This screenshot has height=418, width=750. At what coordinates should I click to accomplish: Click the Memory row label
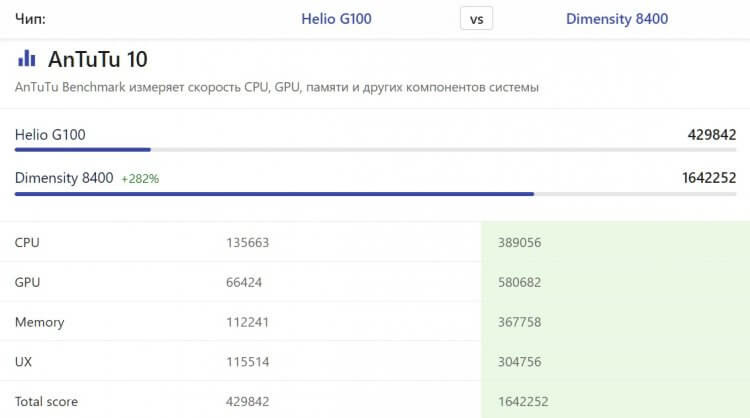click(x=39, y=322)
